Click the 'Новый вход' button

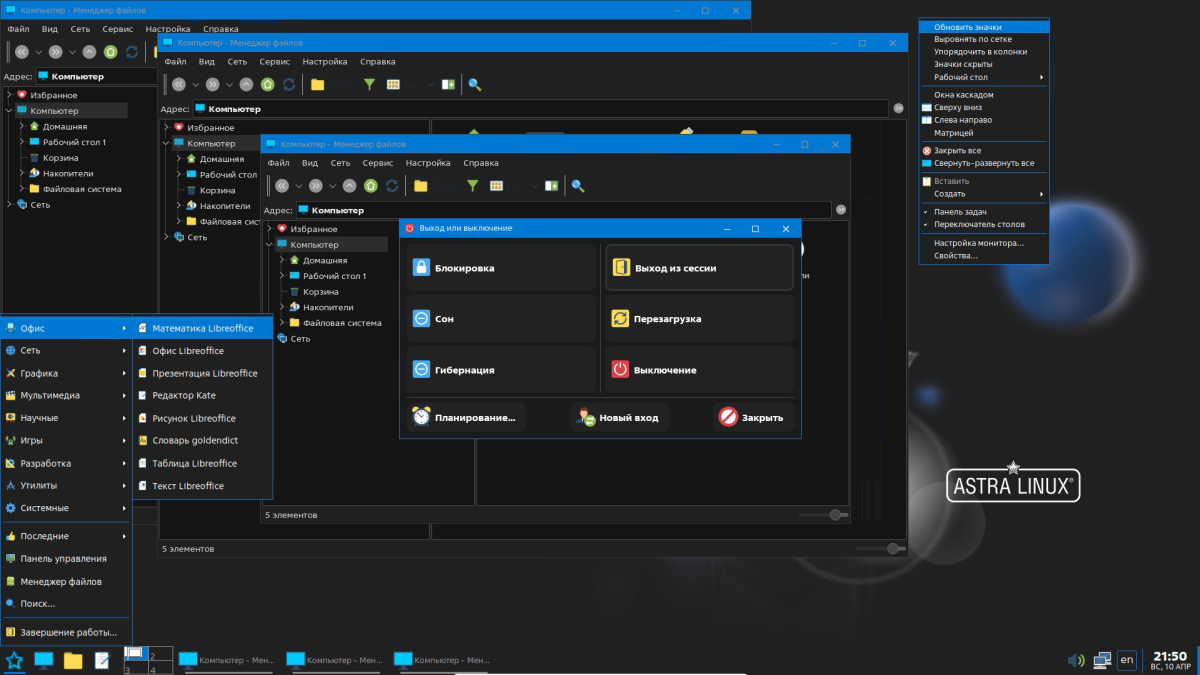coord(619,417)
